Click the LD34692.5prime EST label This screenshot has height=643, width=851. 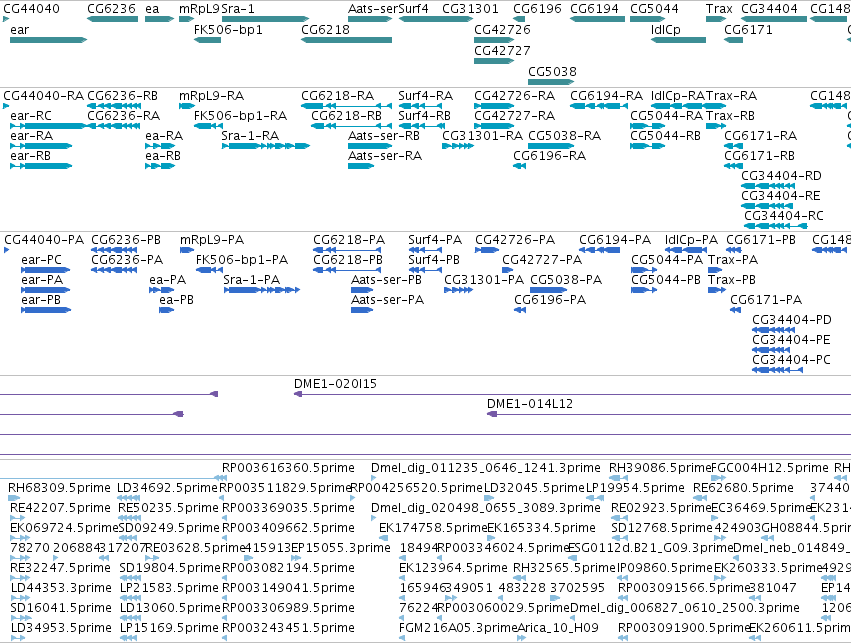(167, 487)
